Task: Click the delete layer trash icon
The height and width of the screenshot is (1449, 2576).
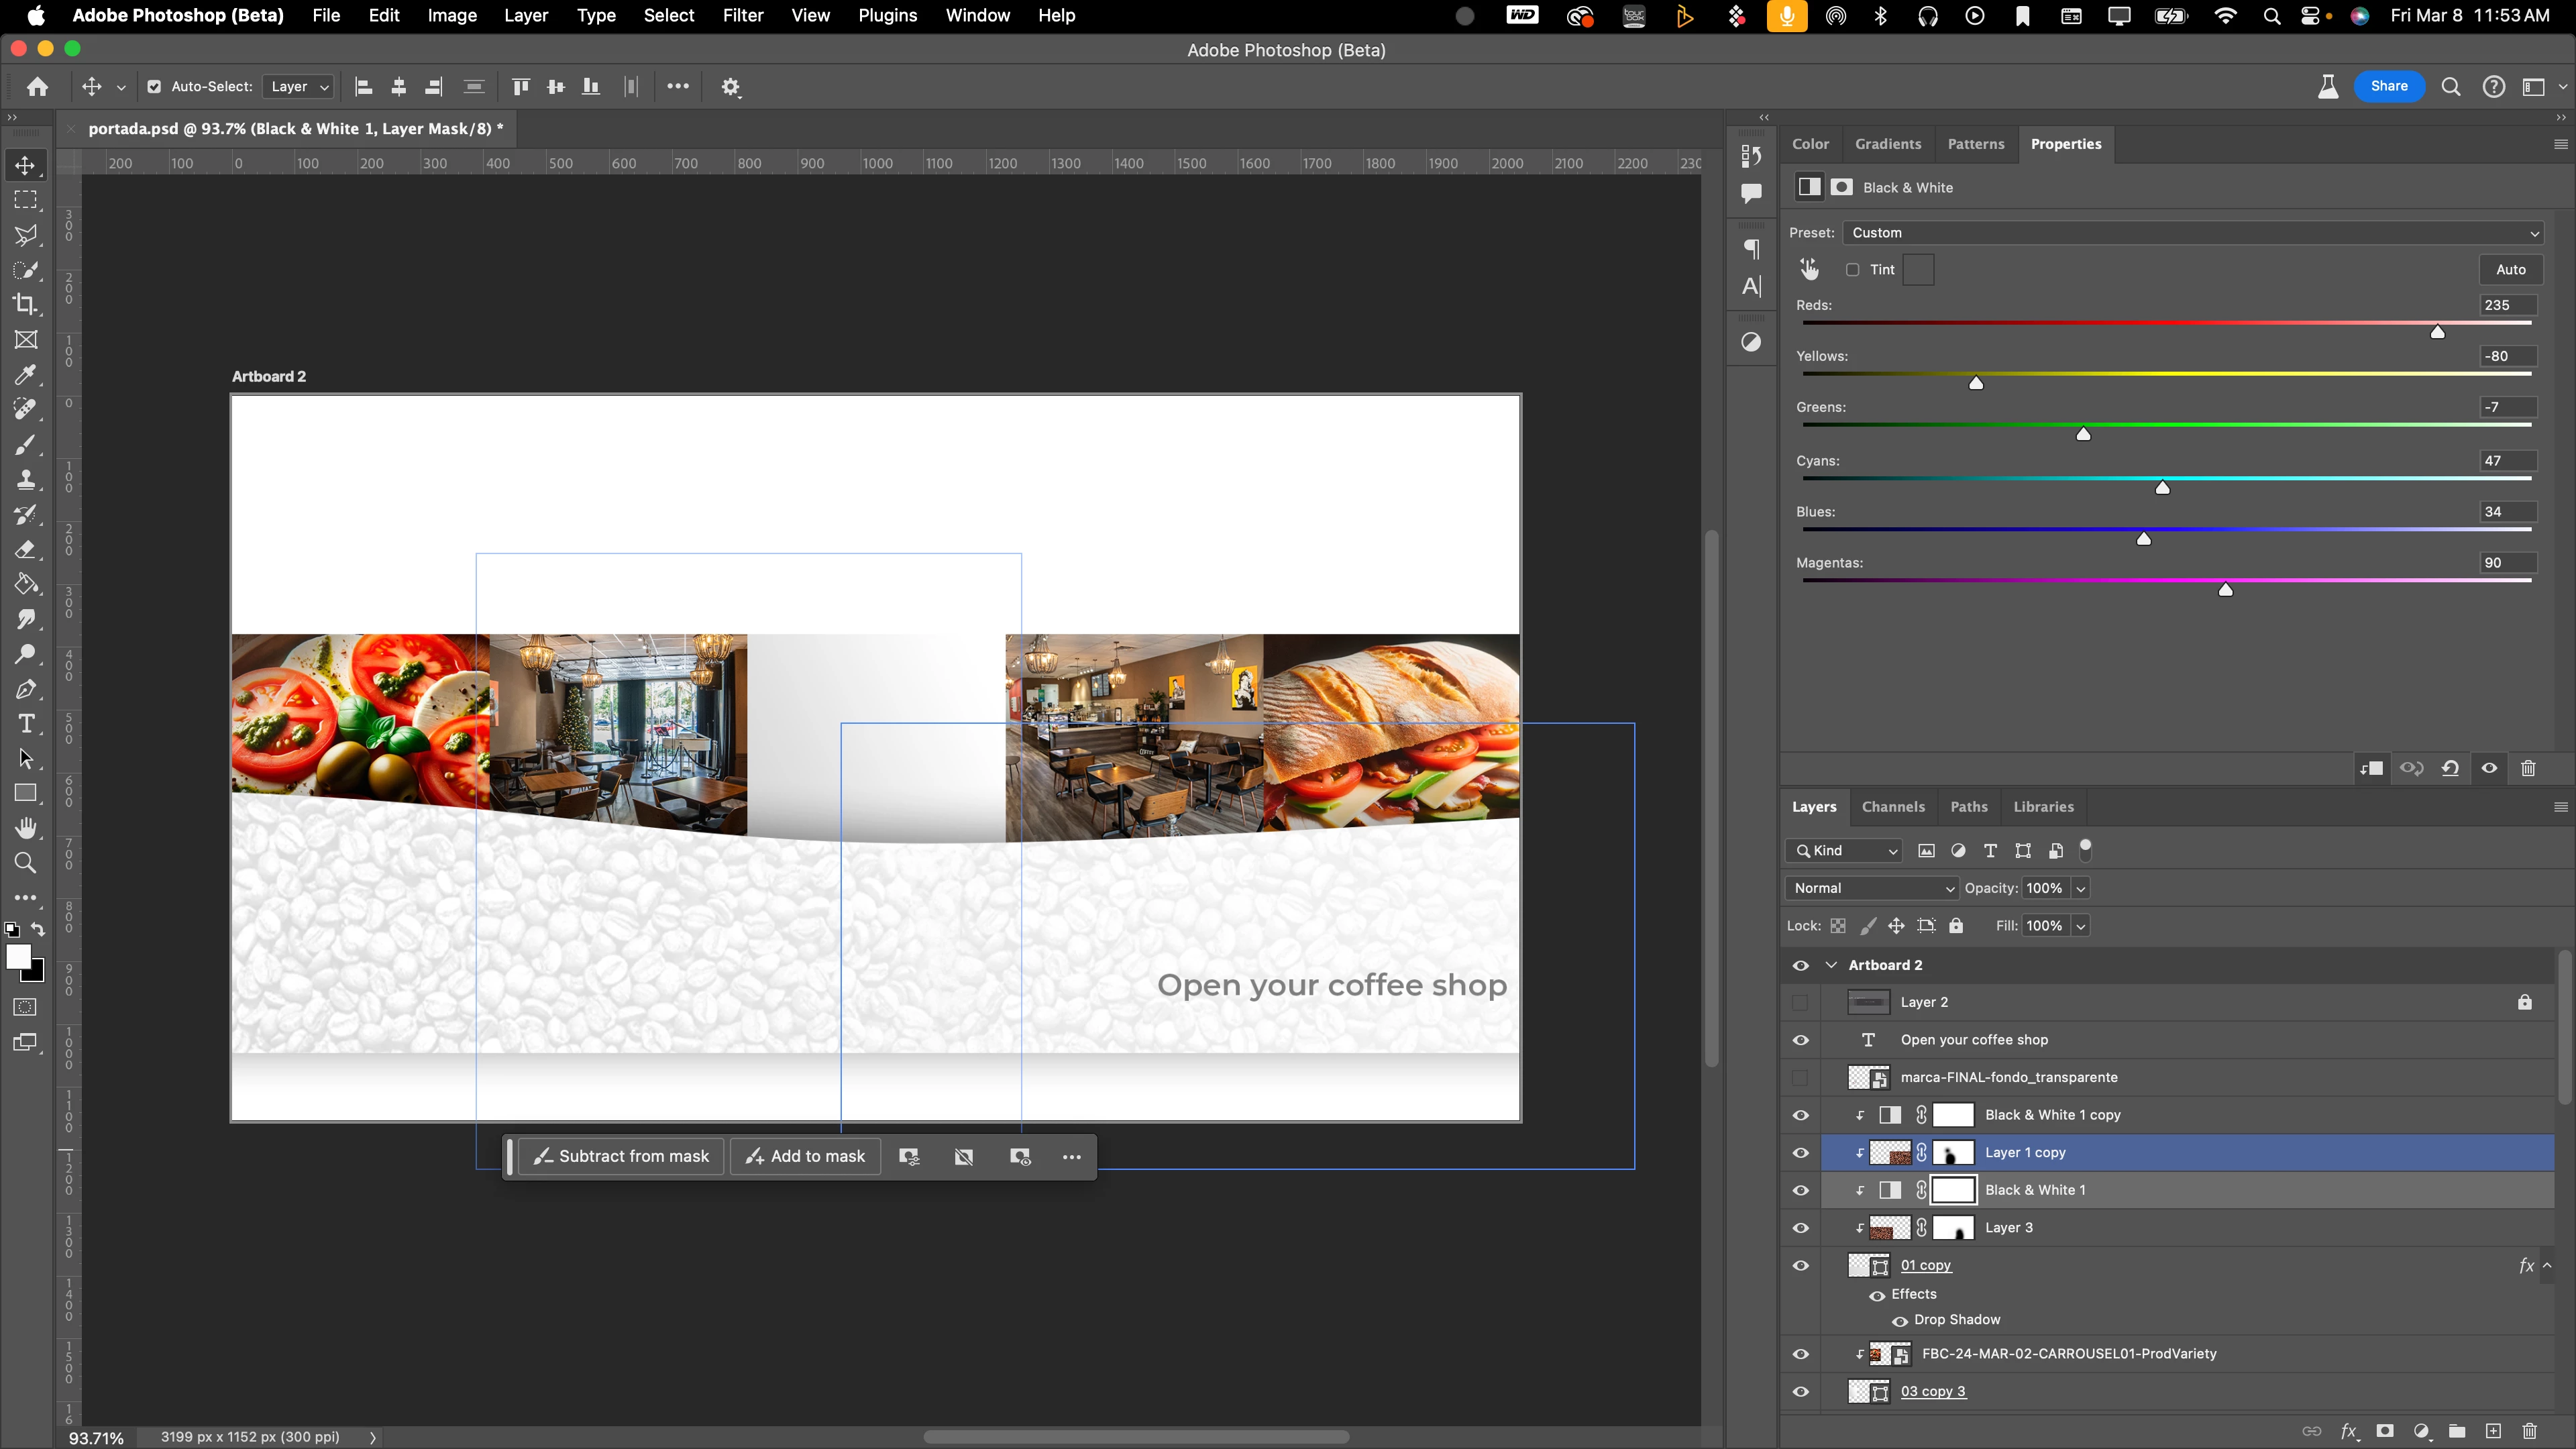Action: coord(2529,1431)
